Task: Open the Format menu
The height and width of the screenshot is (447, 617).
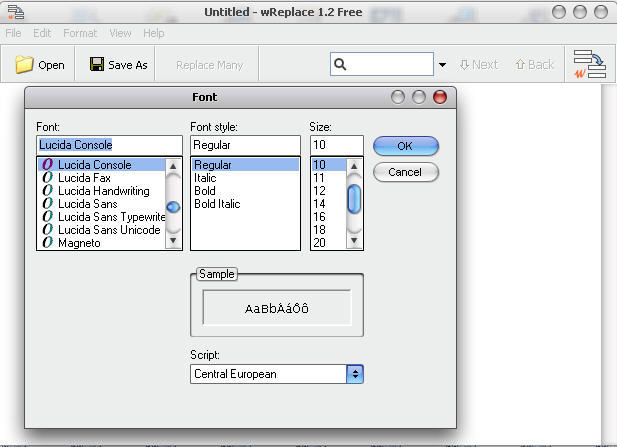Action: [x=80, y=33]
